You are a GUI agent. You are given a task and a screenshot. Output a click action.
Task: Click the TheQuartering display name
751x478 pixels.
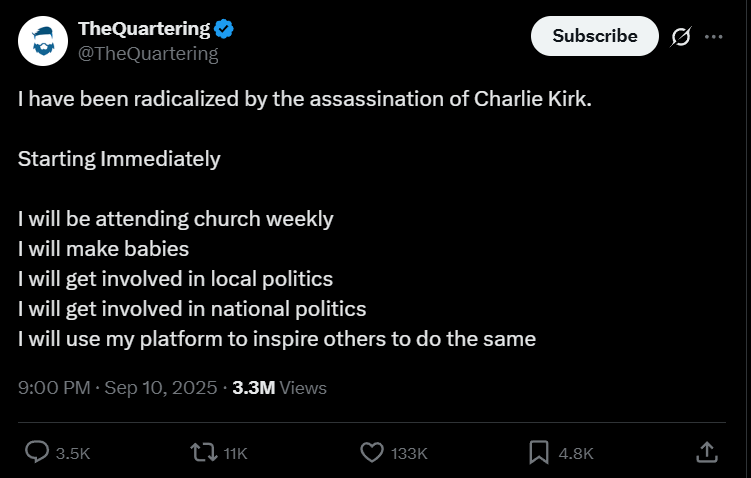pyautogui.click(x=144, y=29)
